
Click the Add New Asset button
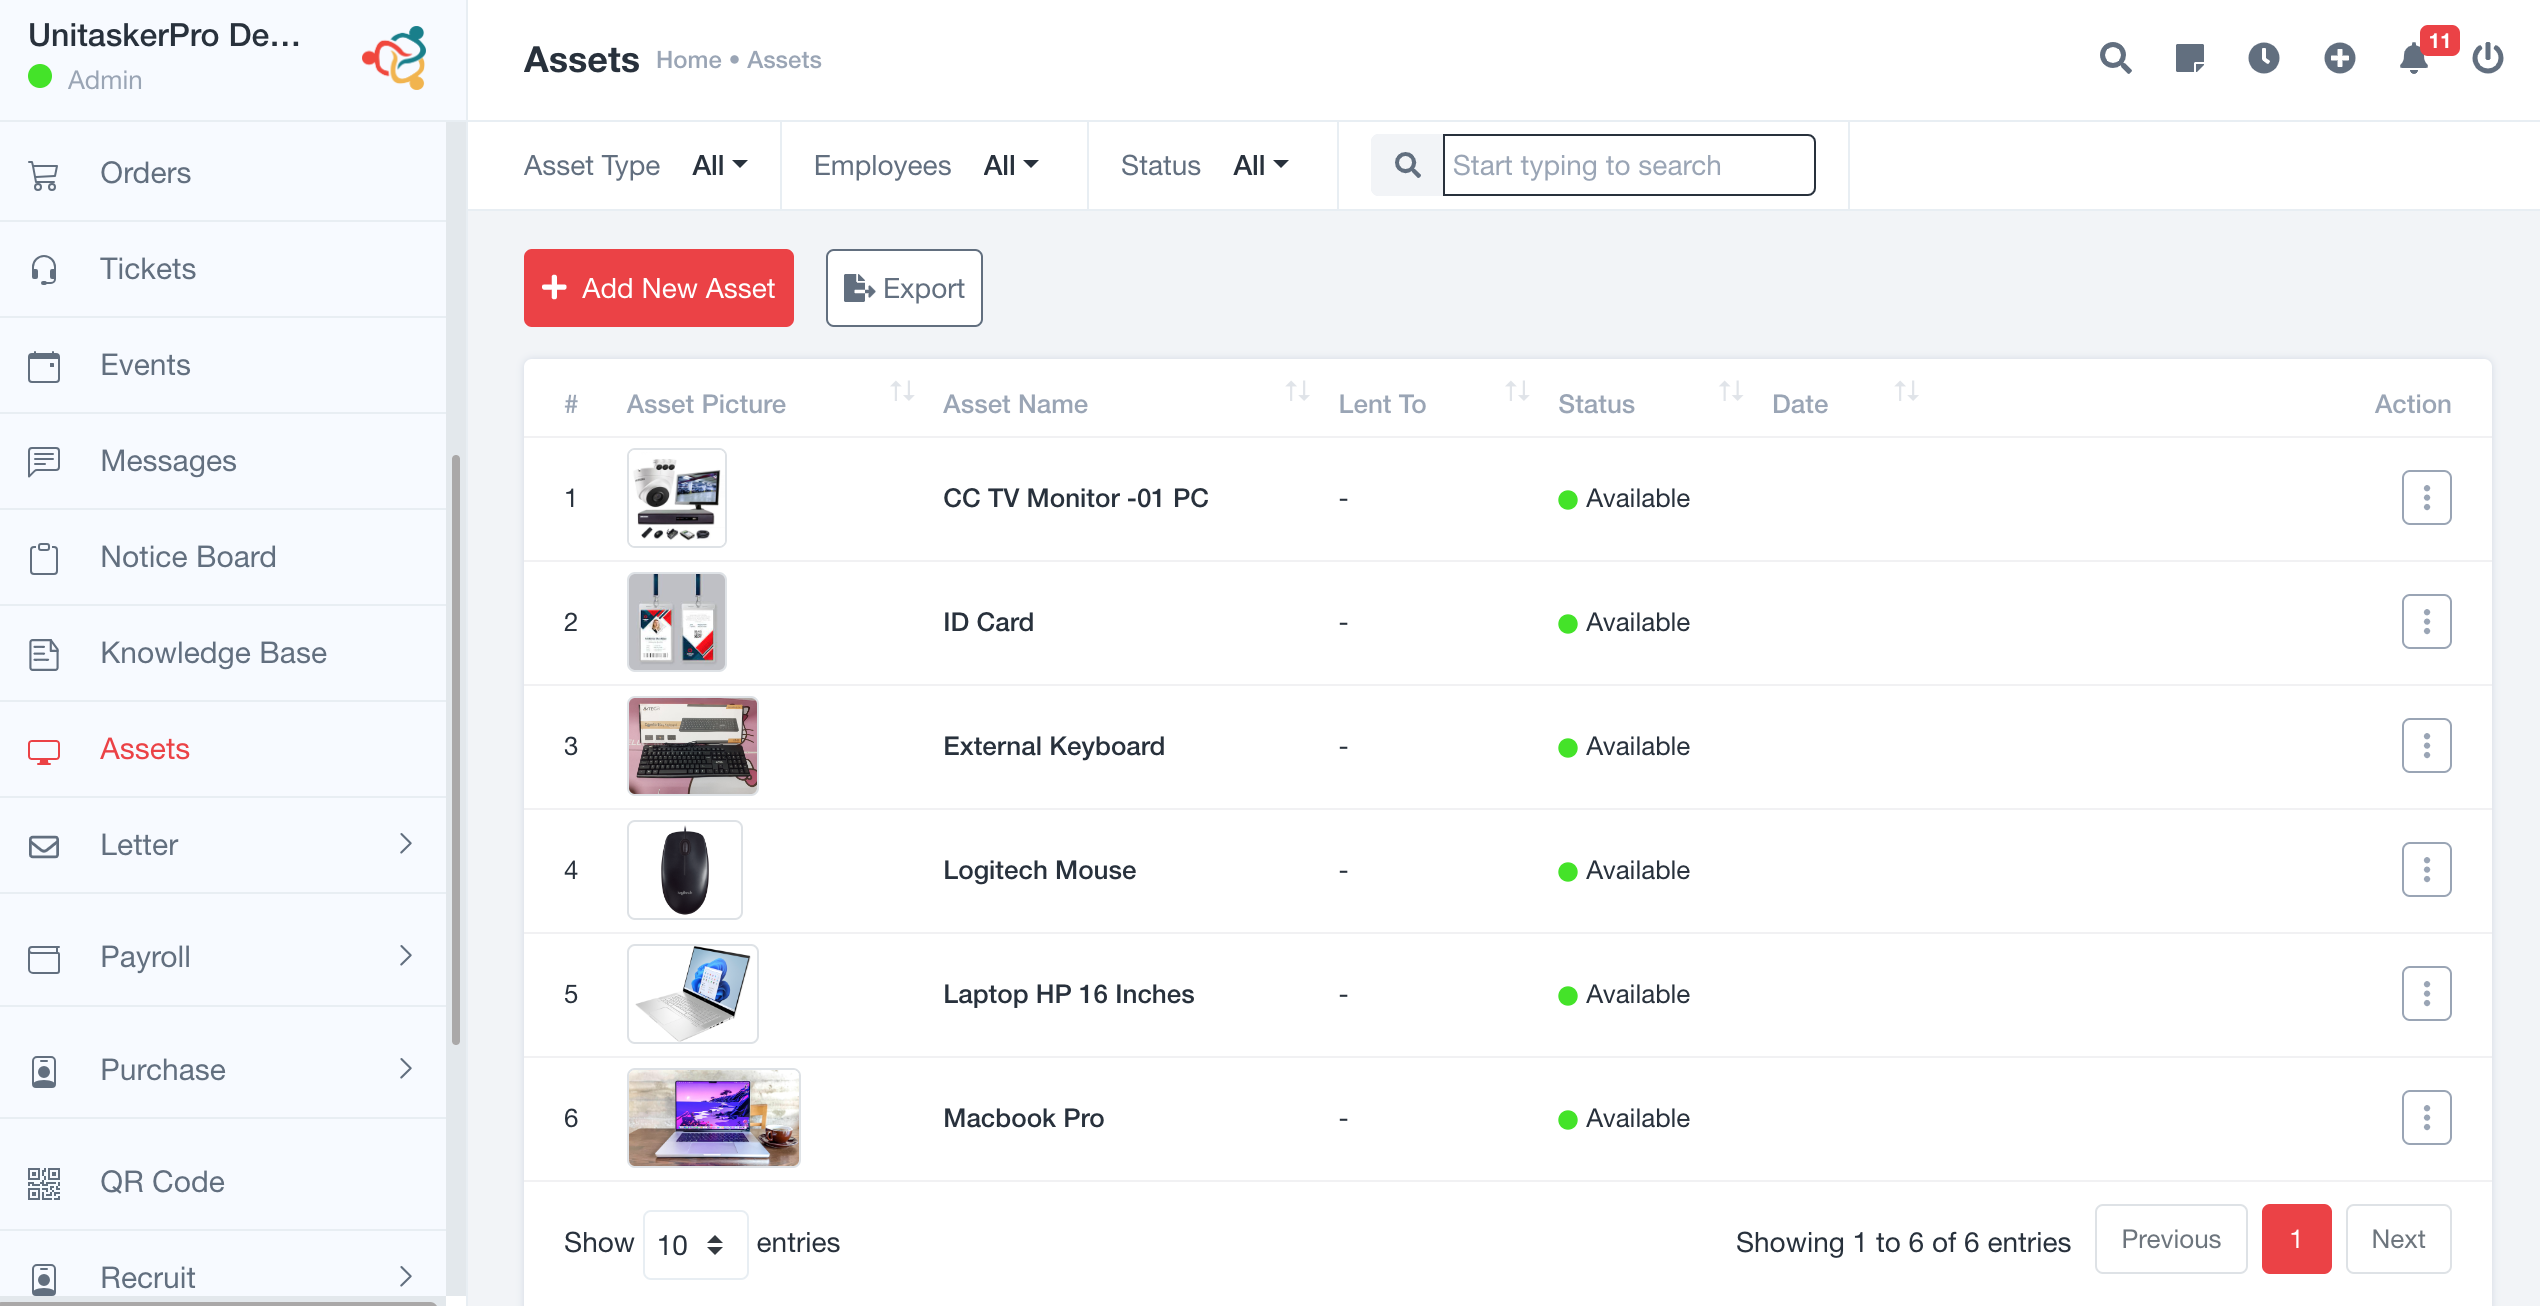(658, 288)
